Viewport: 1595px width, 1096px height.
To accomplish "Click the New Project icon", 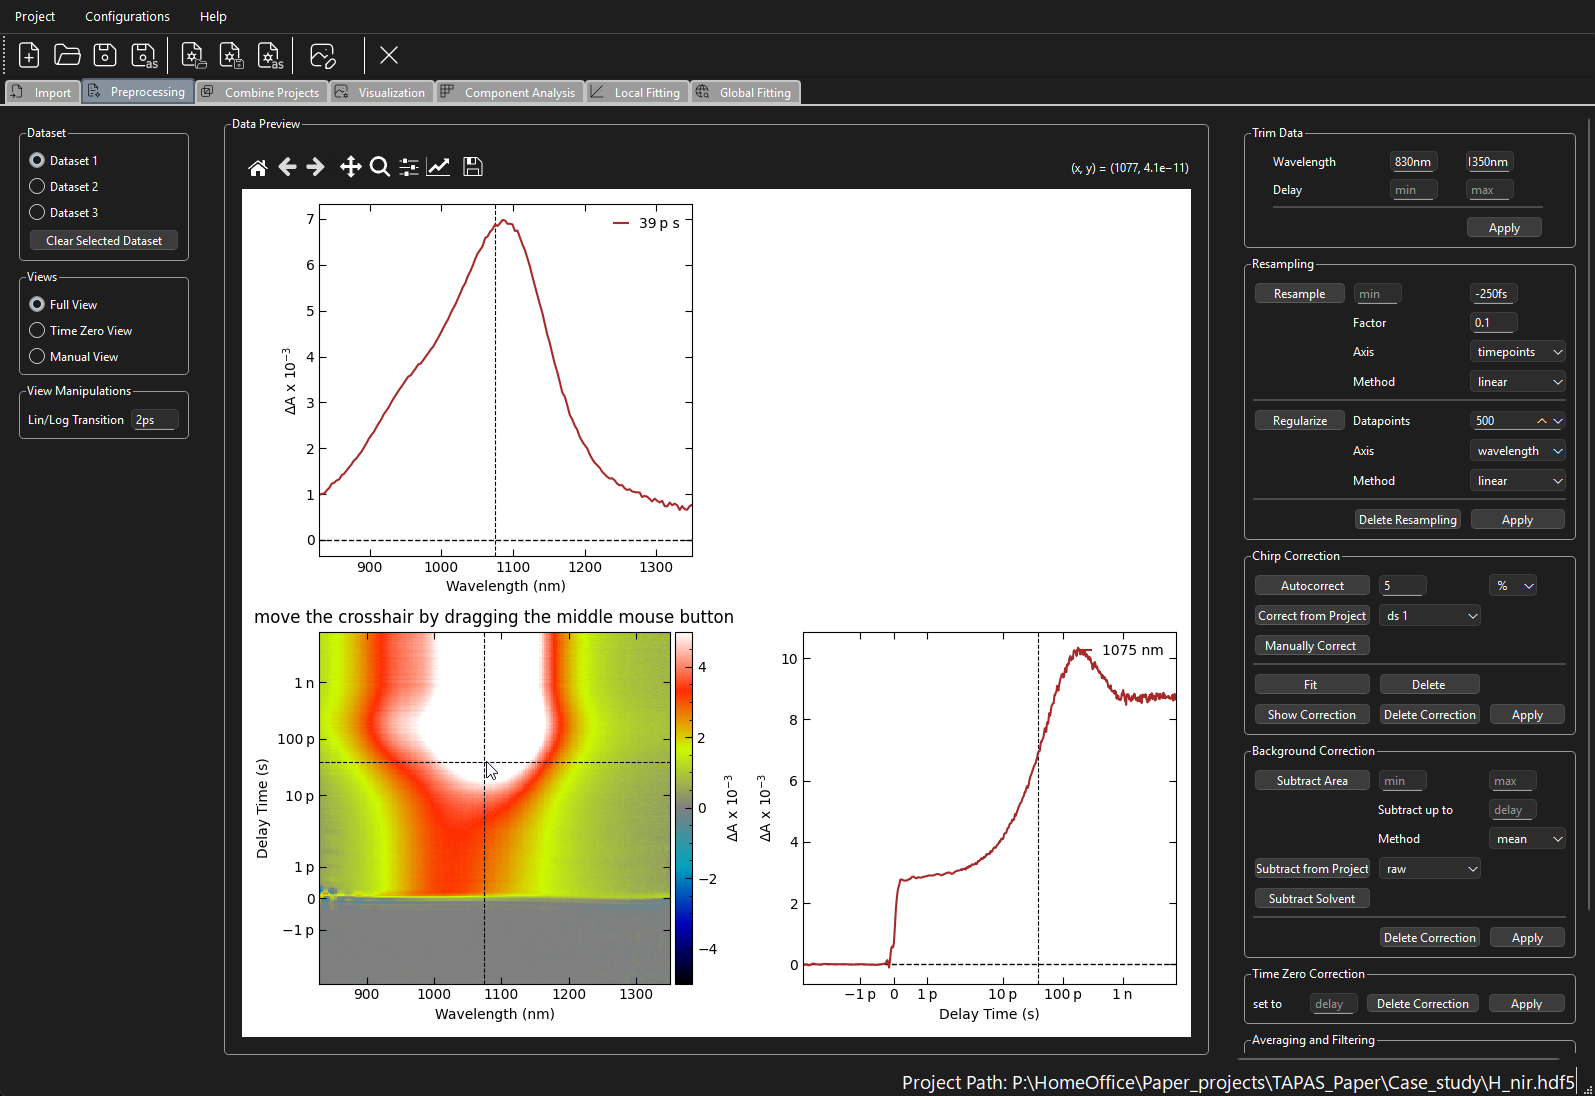I will tap(29, 55).
